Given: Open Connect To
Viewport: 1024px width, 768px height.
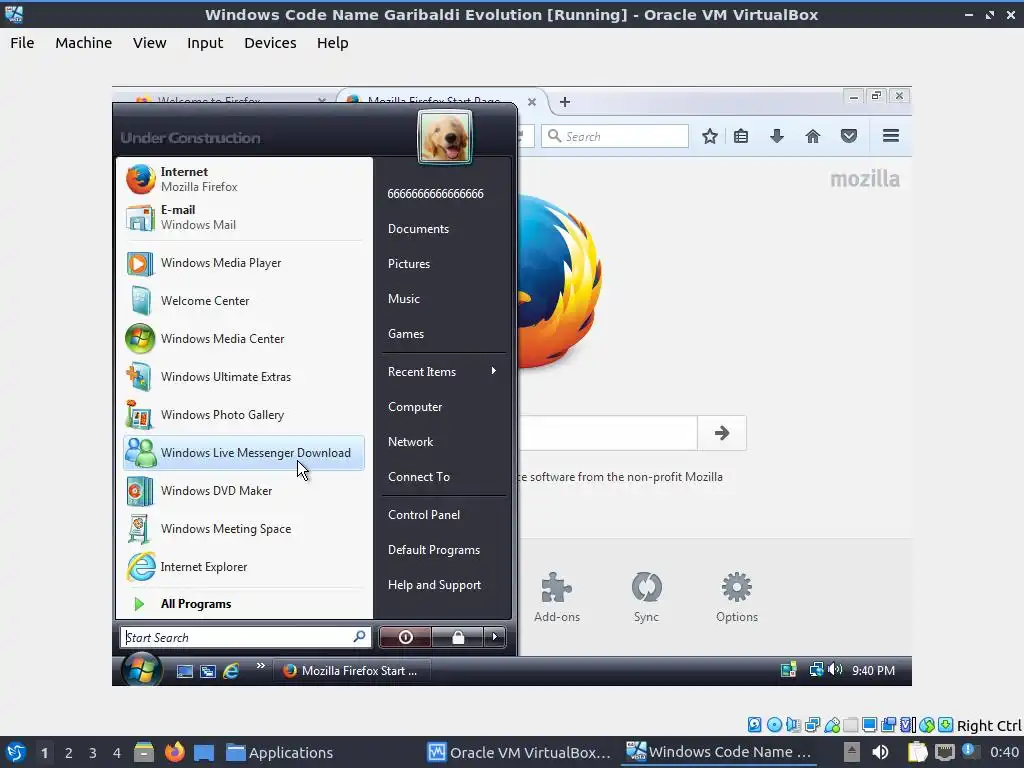Looking at the screenshot, I should point(419,477).
